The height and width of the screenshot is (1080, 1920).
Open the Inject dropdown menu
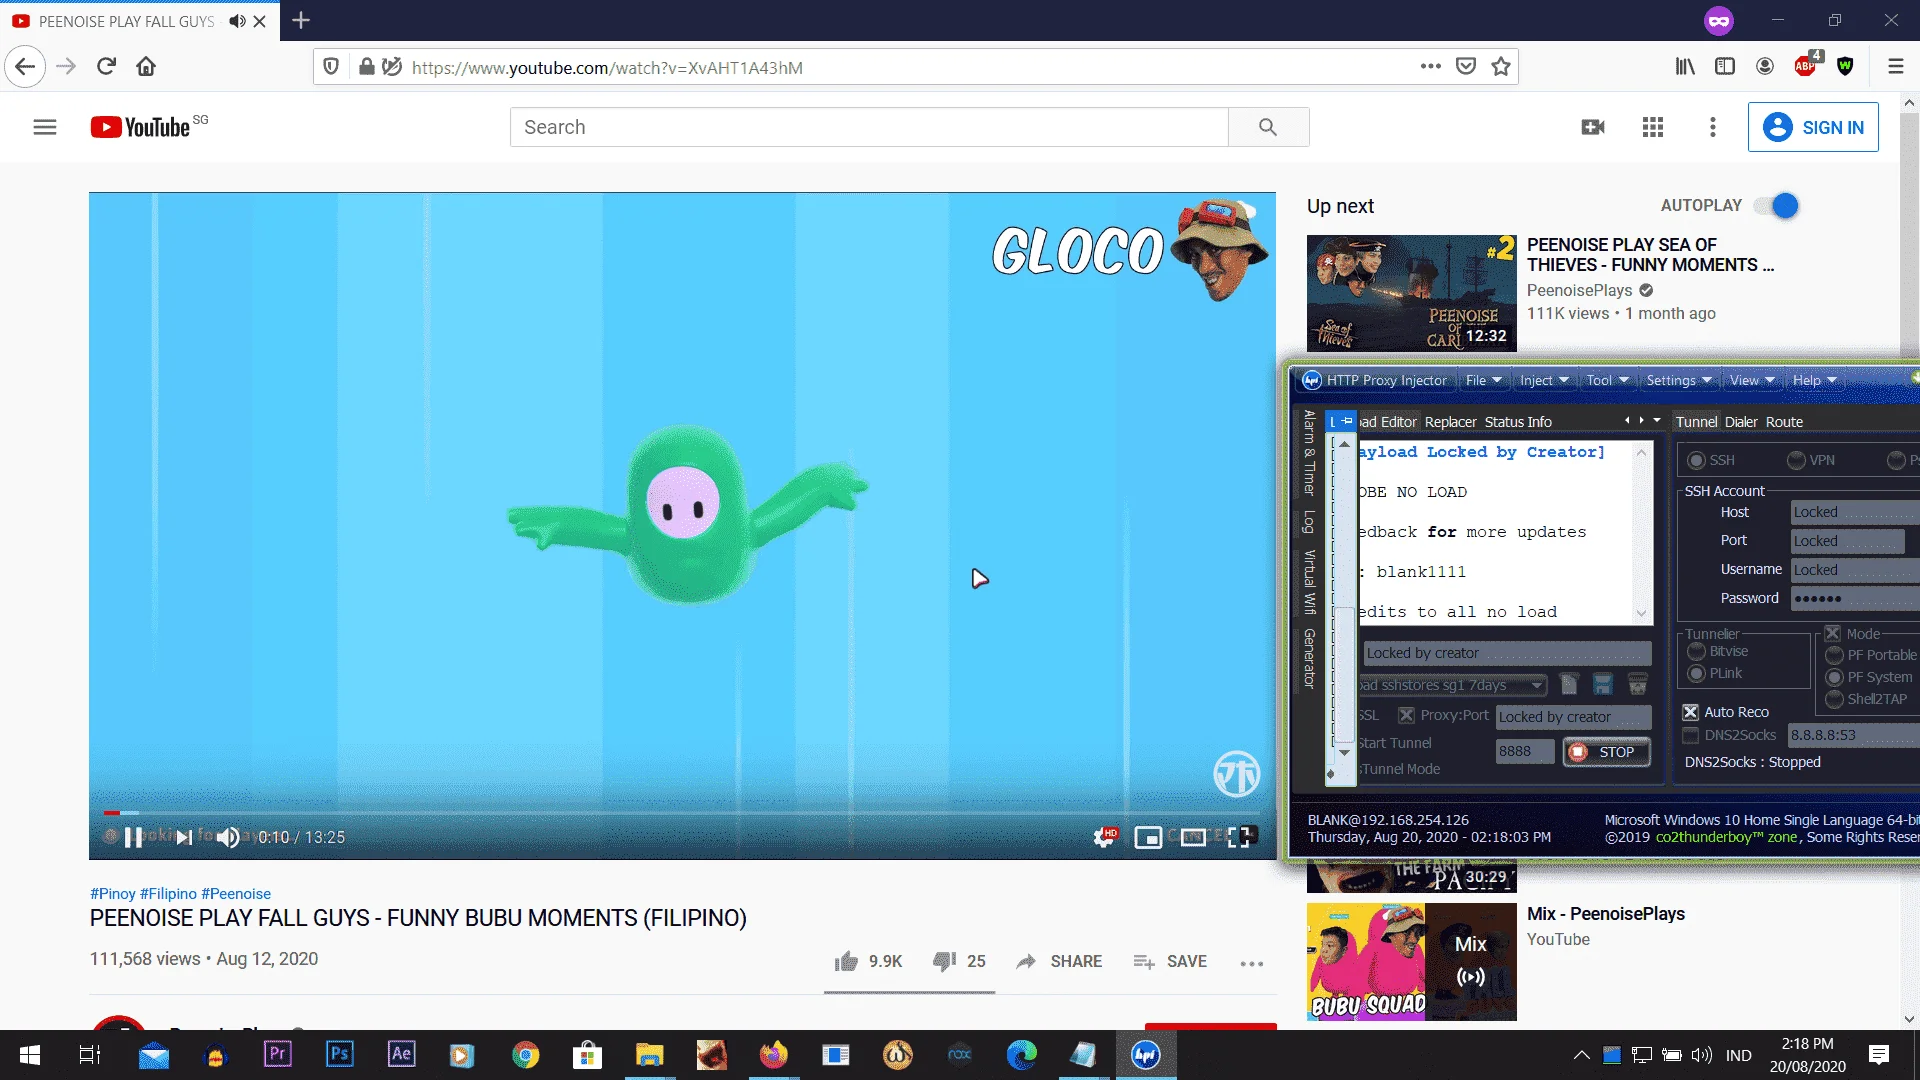click(1544, 381)
